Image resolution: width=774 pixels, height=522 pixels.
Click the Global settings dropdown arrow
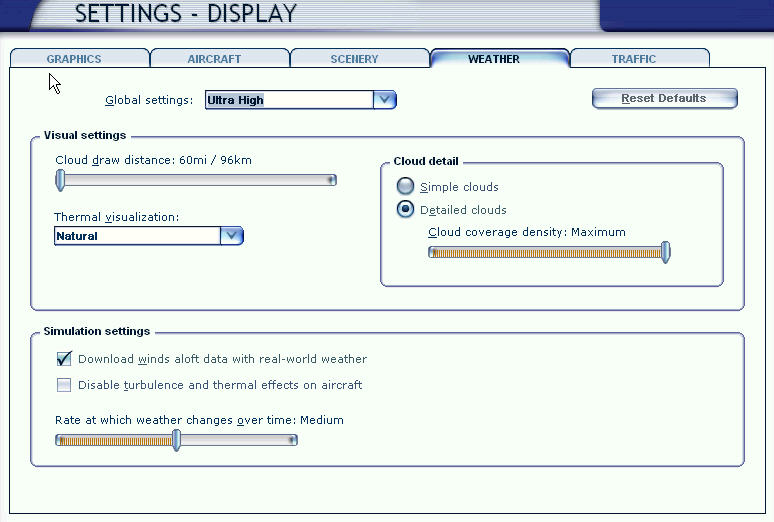coord(385,100)
